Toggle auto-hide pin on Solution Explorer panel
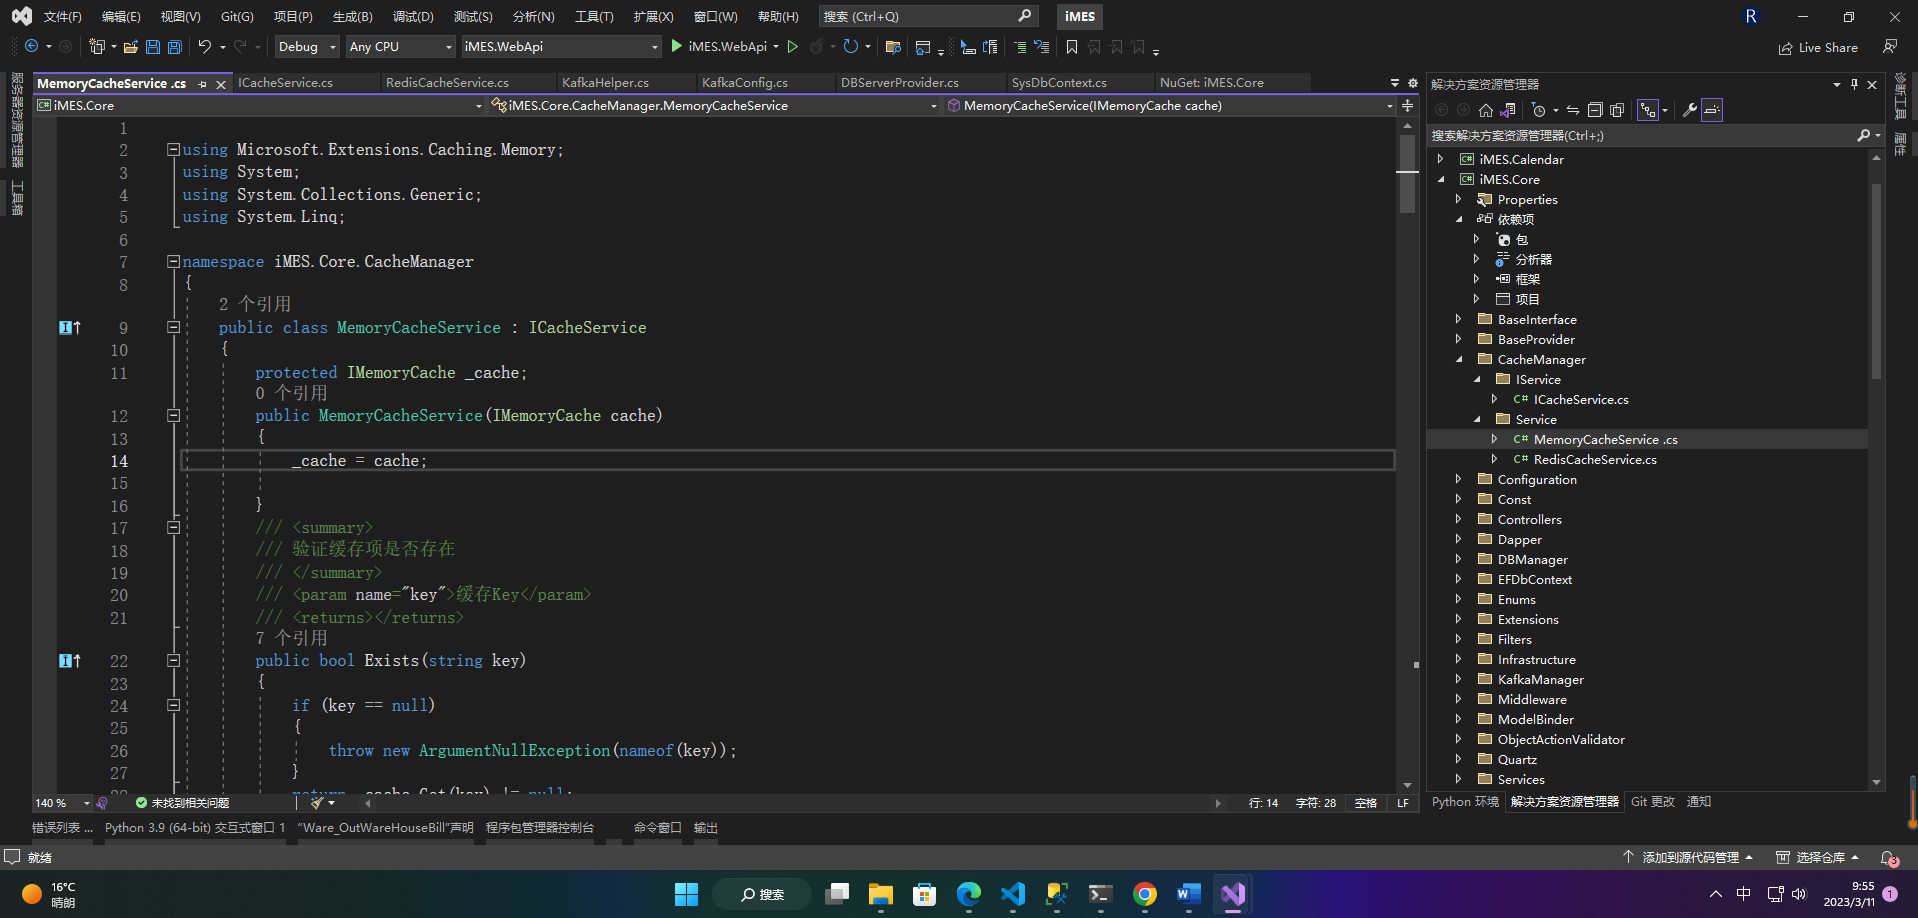 coord(1854,85)
